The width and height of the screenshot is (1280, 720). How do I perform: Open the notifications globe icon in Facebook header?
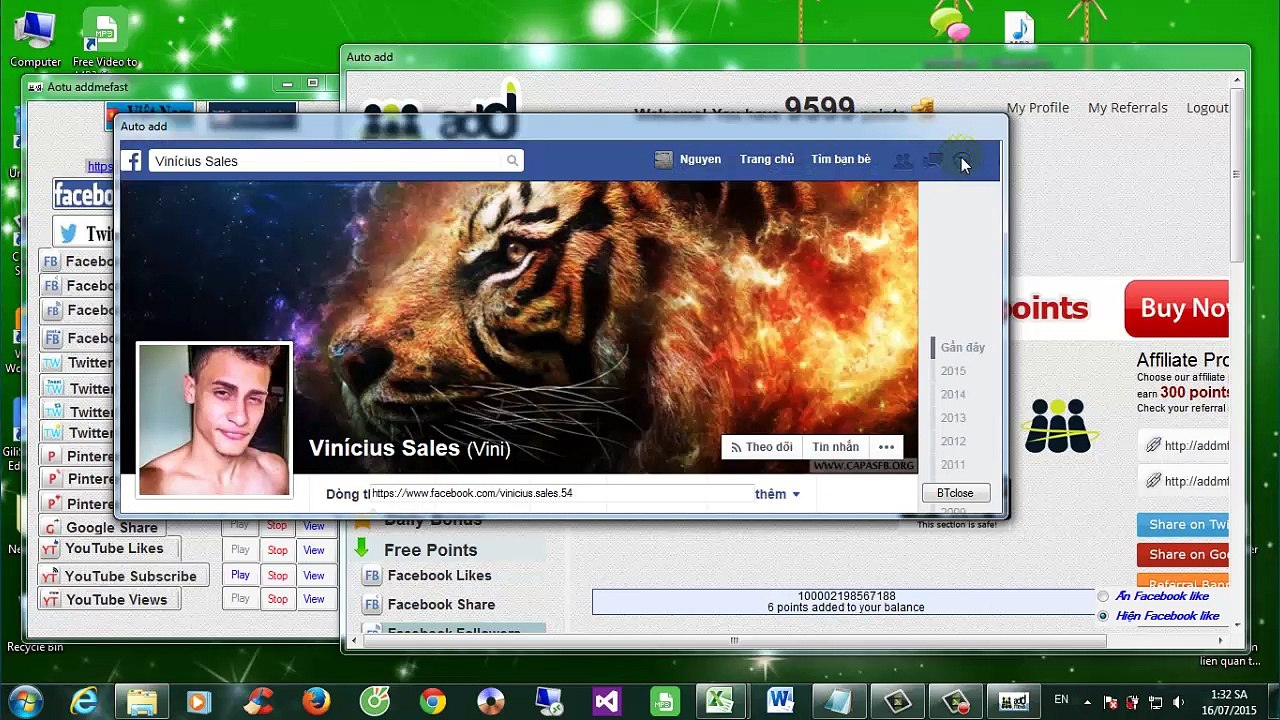(962, 160)
